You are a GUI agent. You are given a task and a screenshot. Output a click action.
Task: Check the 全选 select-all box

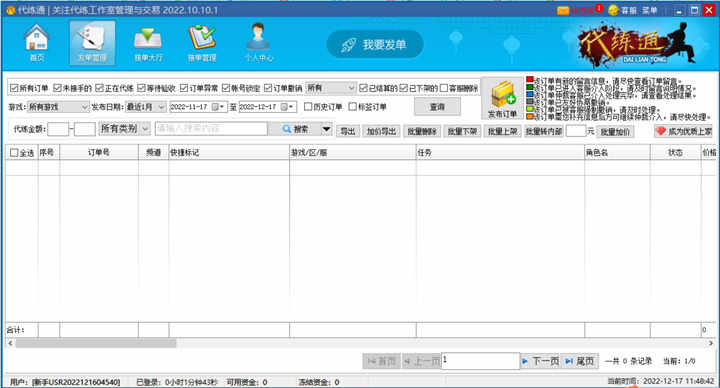tap(14, 153)
